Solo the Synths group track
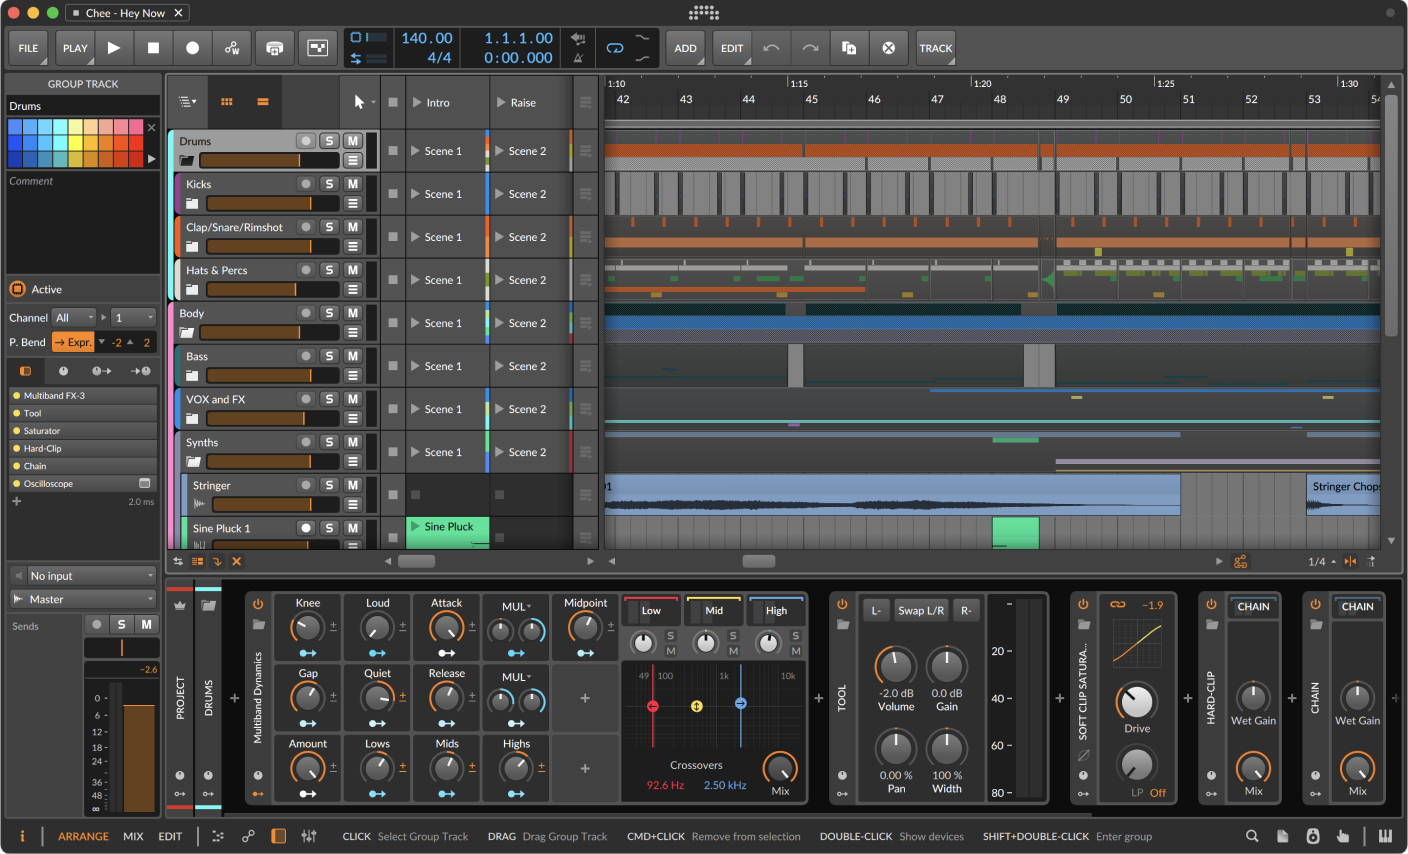 pos(329,442)
